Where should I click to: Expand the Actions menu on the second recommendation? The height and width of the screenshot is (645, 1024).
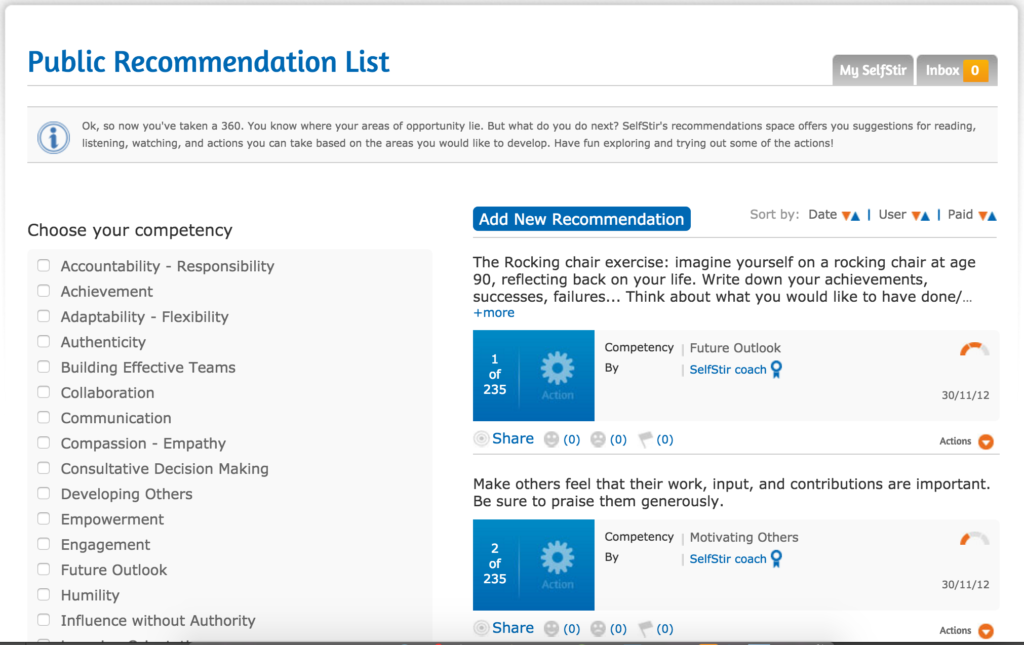[986, 631]
